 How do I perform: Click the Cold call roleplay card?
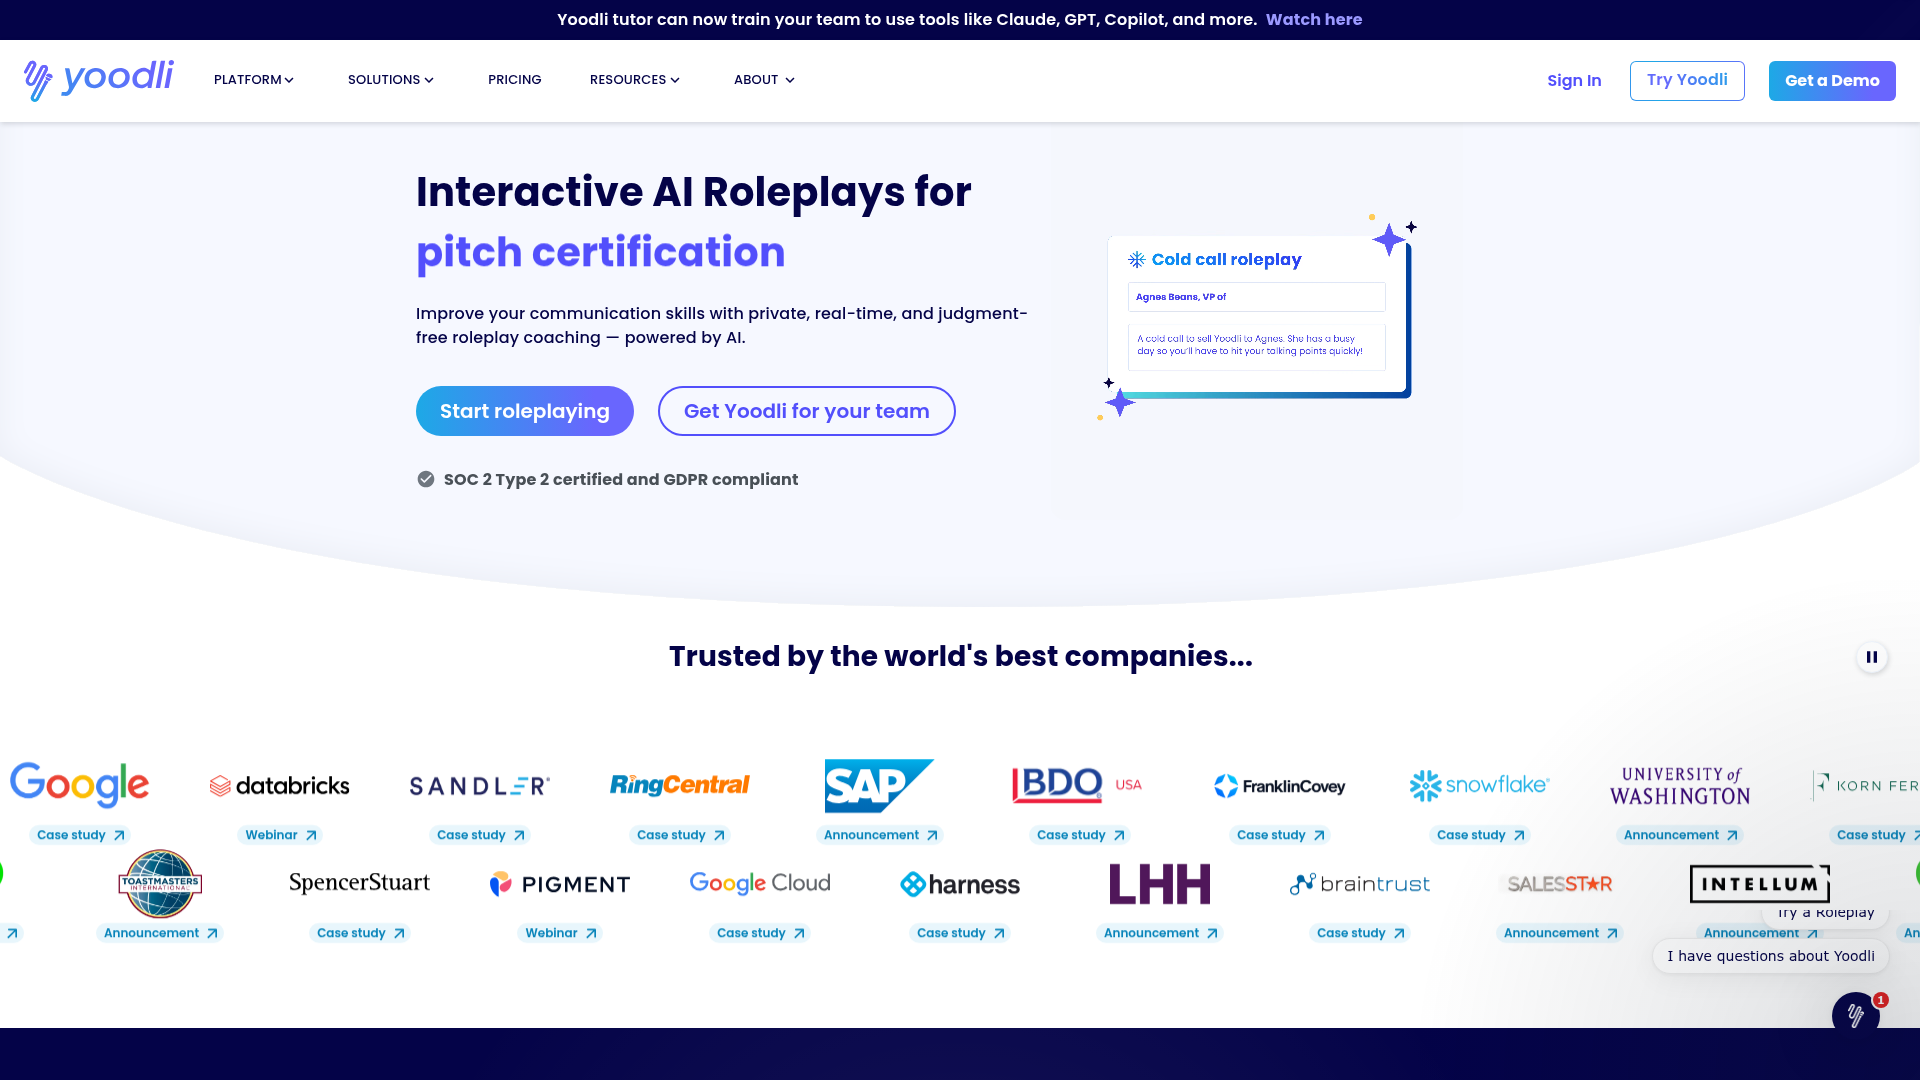coord(1257,315)
